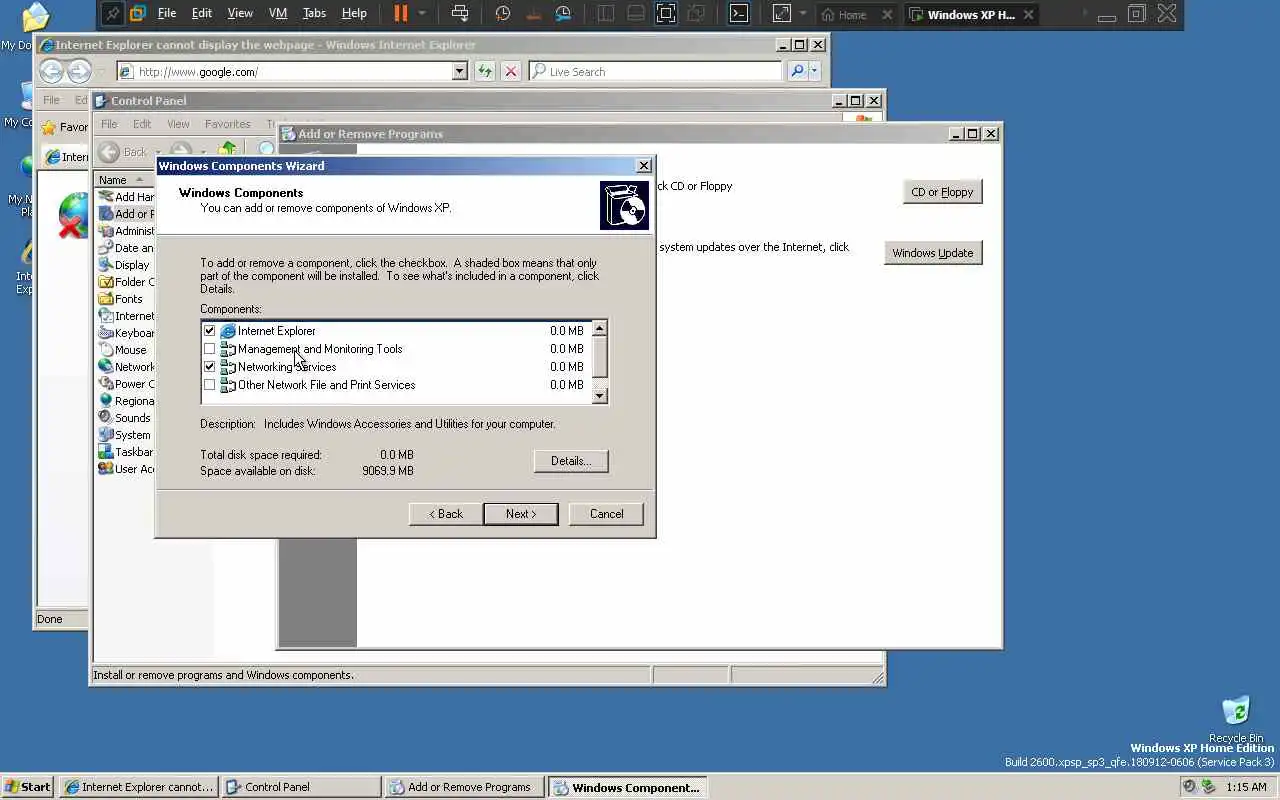1280x800 pixels.
Task: Stop loading the page in Internet Explorer
Action: [511, 71]
